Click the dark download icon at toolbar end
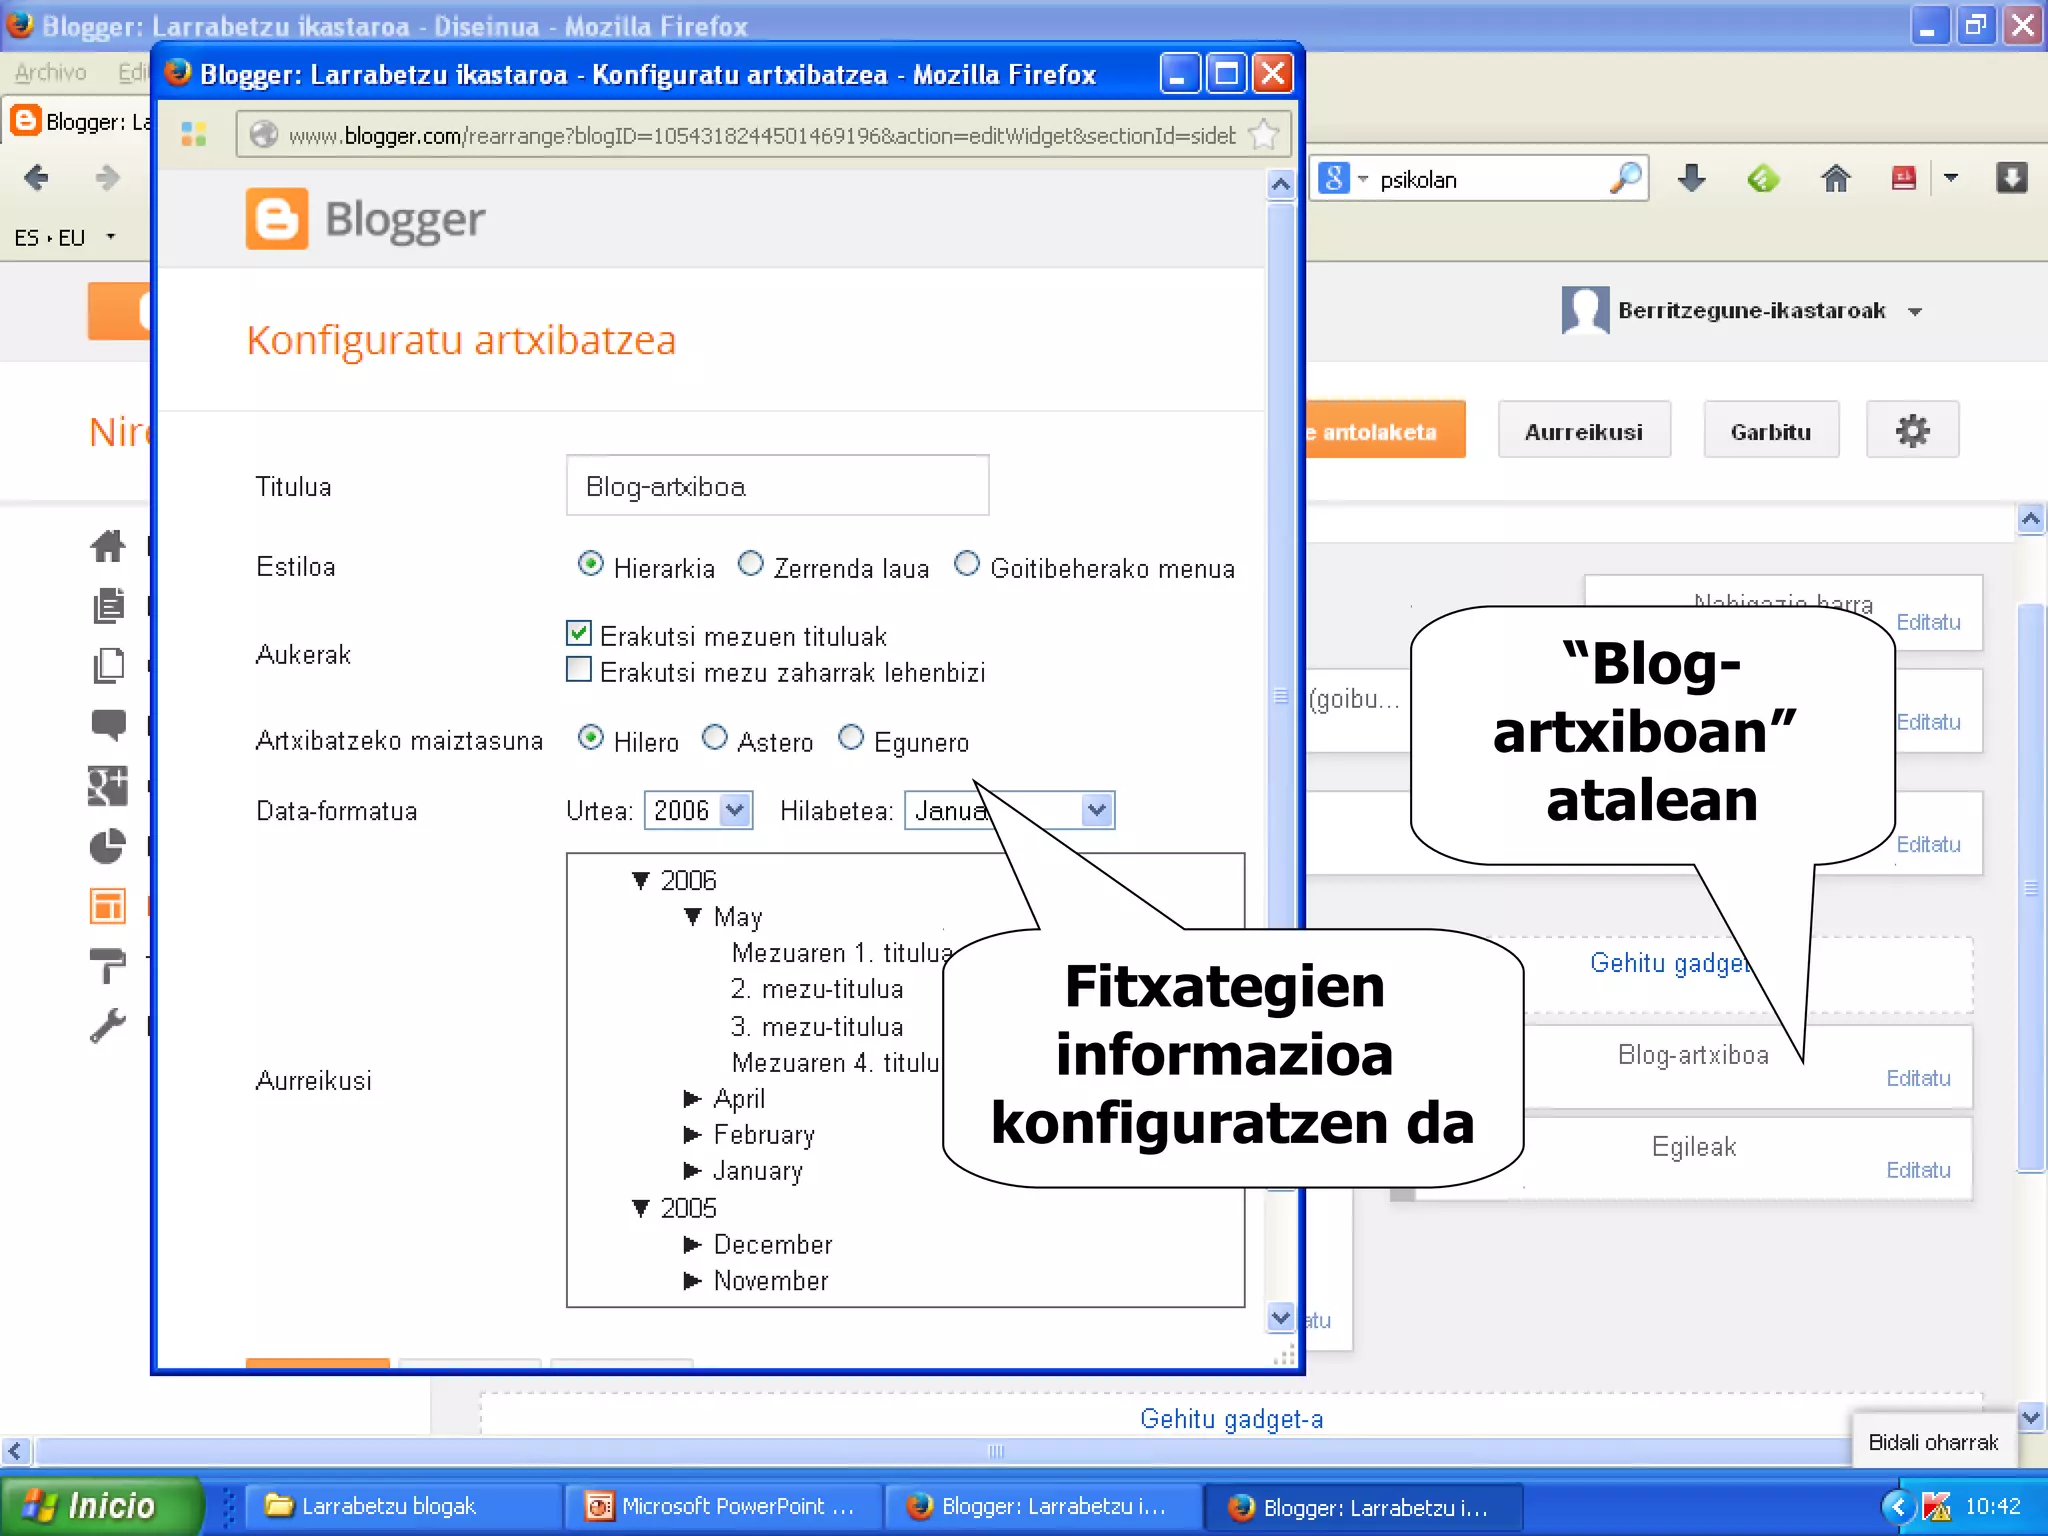This screenshot has height=1536, width=2048. (2011, 179)
